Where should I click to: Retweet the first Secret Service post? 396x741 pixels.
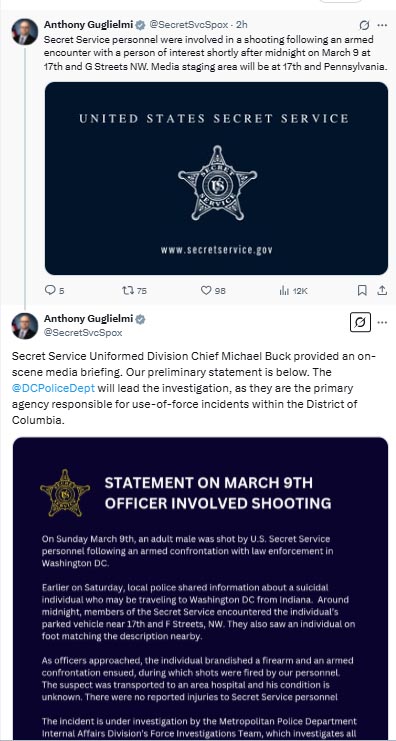[x=134, y=291]
